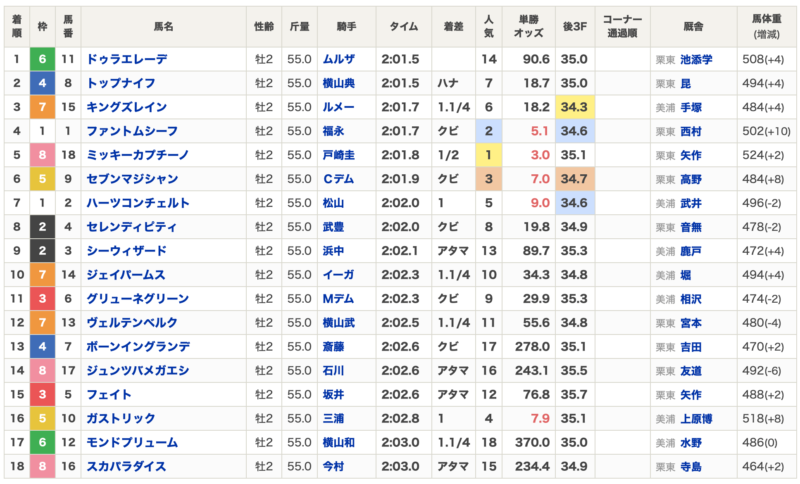Select horse キングズレイン
The width and height of the screenshot is (800, 484).
(x=127, y=107)
